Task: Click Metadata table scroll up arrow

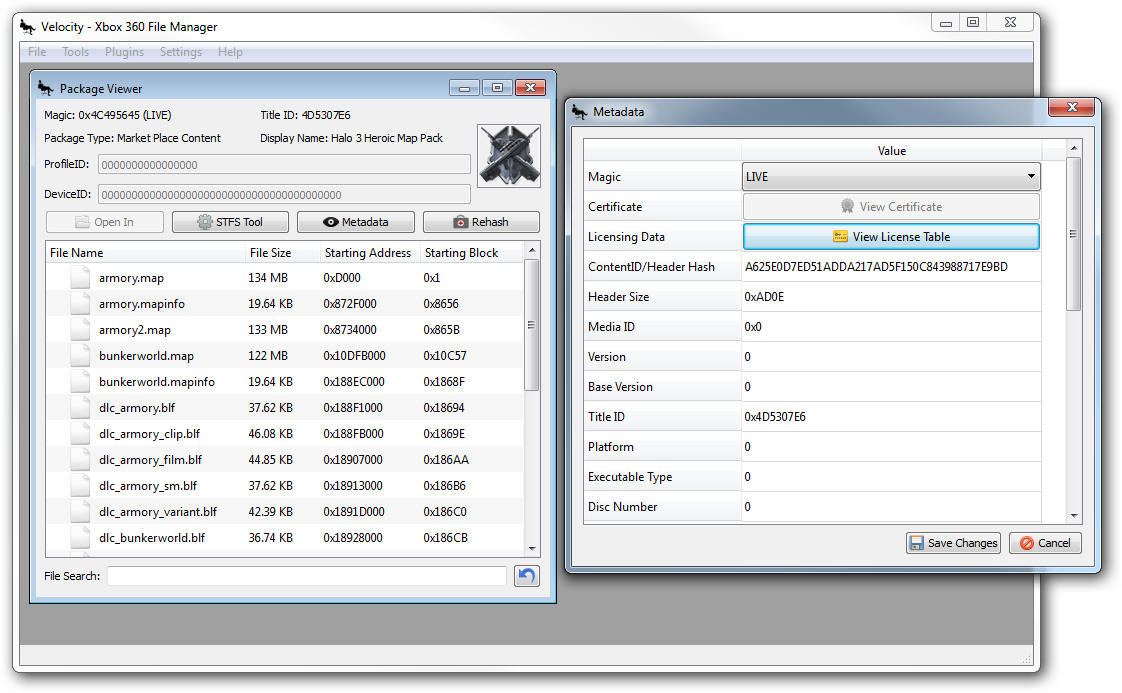Action: coord(1073,148)
